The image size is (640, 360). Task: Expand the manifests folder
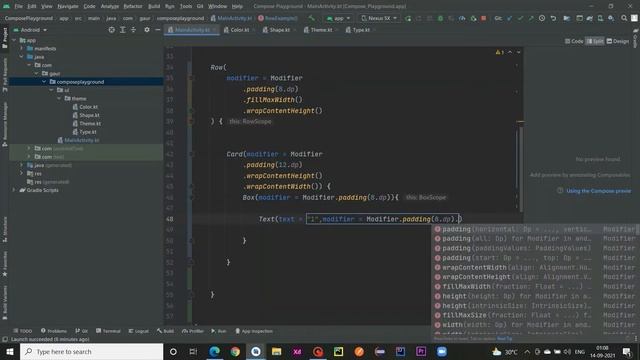click(x=22, y=49)
